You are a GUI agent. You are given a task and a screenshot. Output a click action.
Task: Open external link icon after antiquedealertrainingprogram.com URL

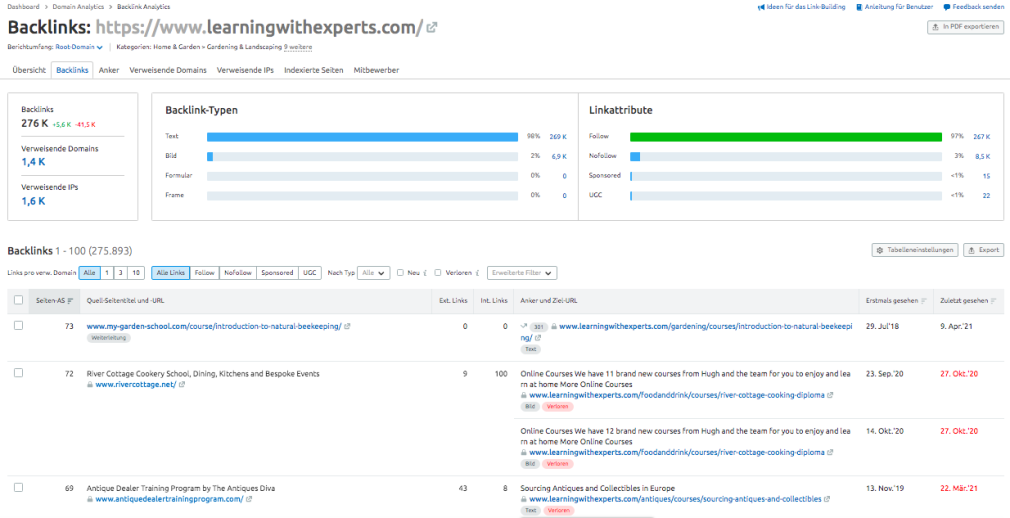click(249, 499)
